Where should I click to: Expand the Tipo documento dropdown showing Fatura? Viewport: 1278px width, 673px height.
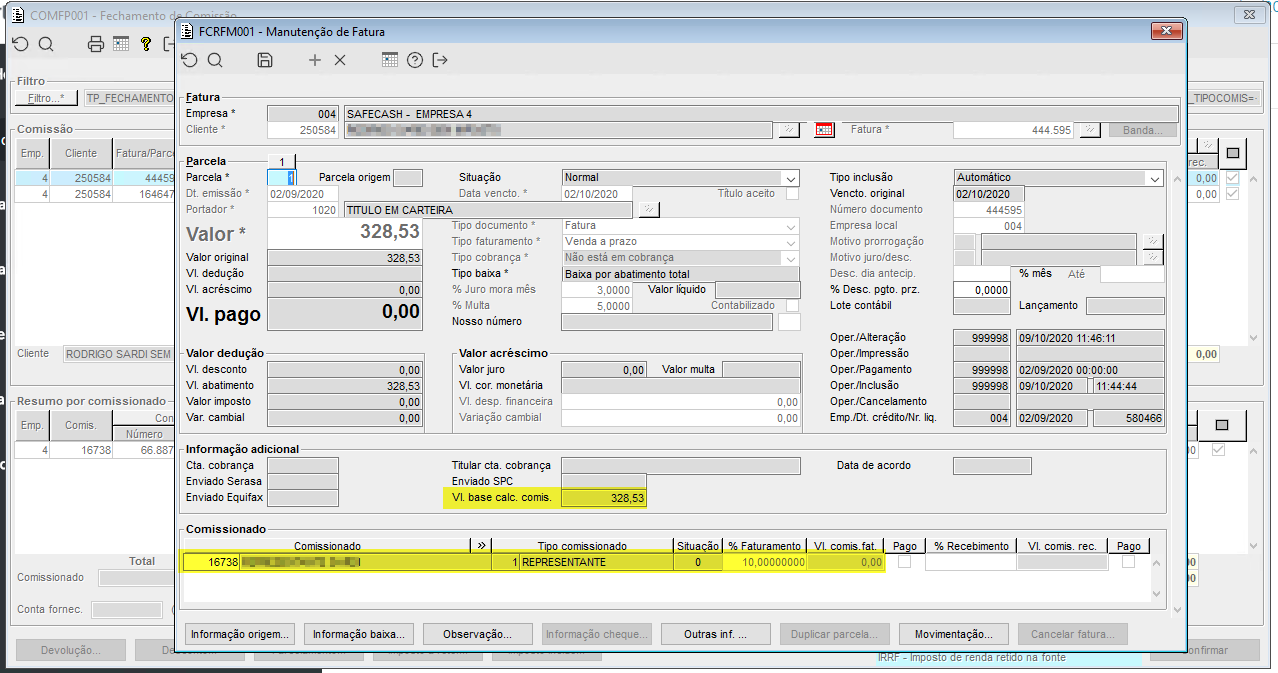(x=790, y=226)
